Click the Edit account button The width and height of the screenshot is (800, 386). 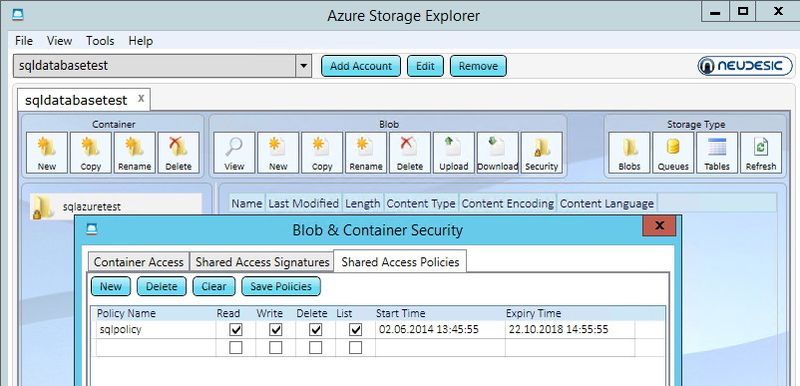[x=425, y=66]
